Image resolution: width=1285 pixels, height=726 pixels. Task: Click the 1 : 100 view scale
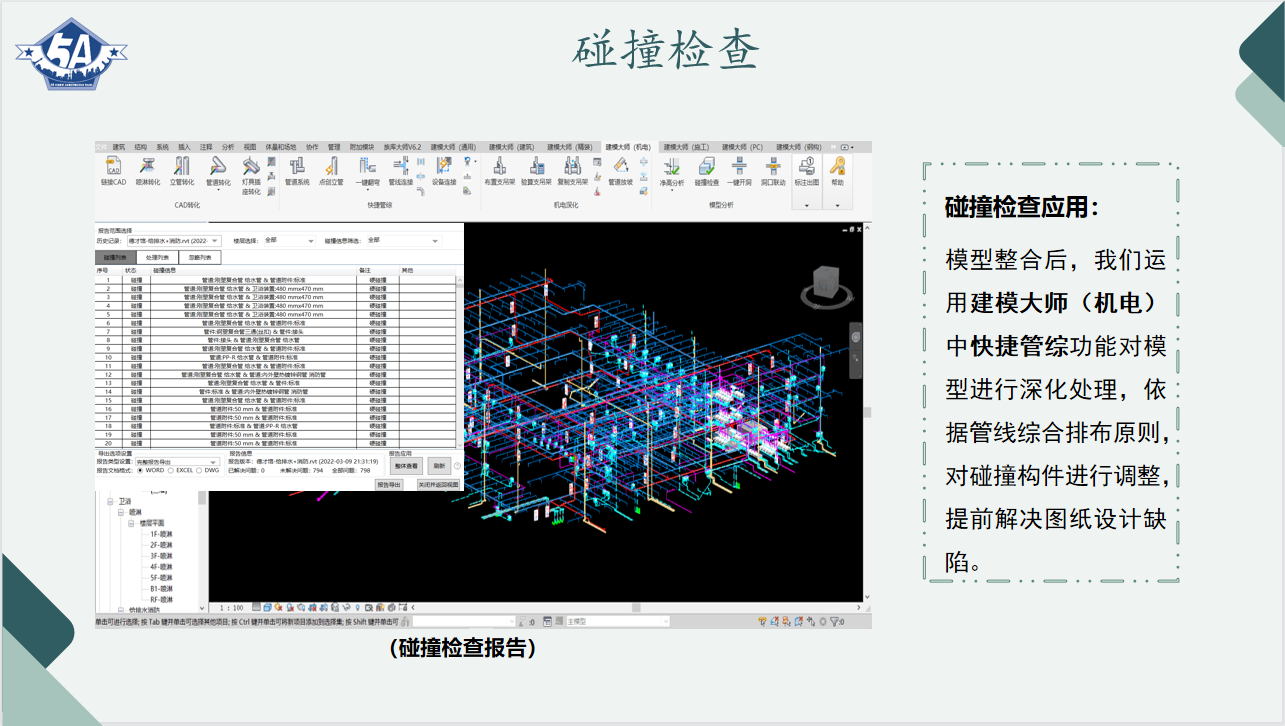coord(231,607)
